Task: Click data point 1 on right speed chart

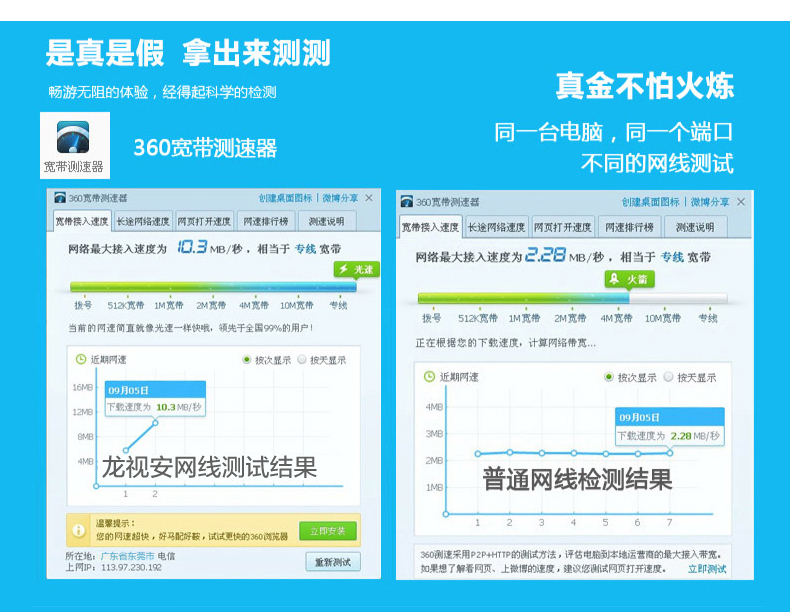Action: tap(478, 454)
